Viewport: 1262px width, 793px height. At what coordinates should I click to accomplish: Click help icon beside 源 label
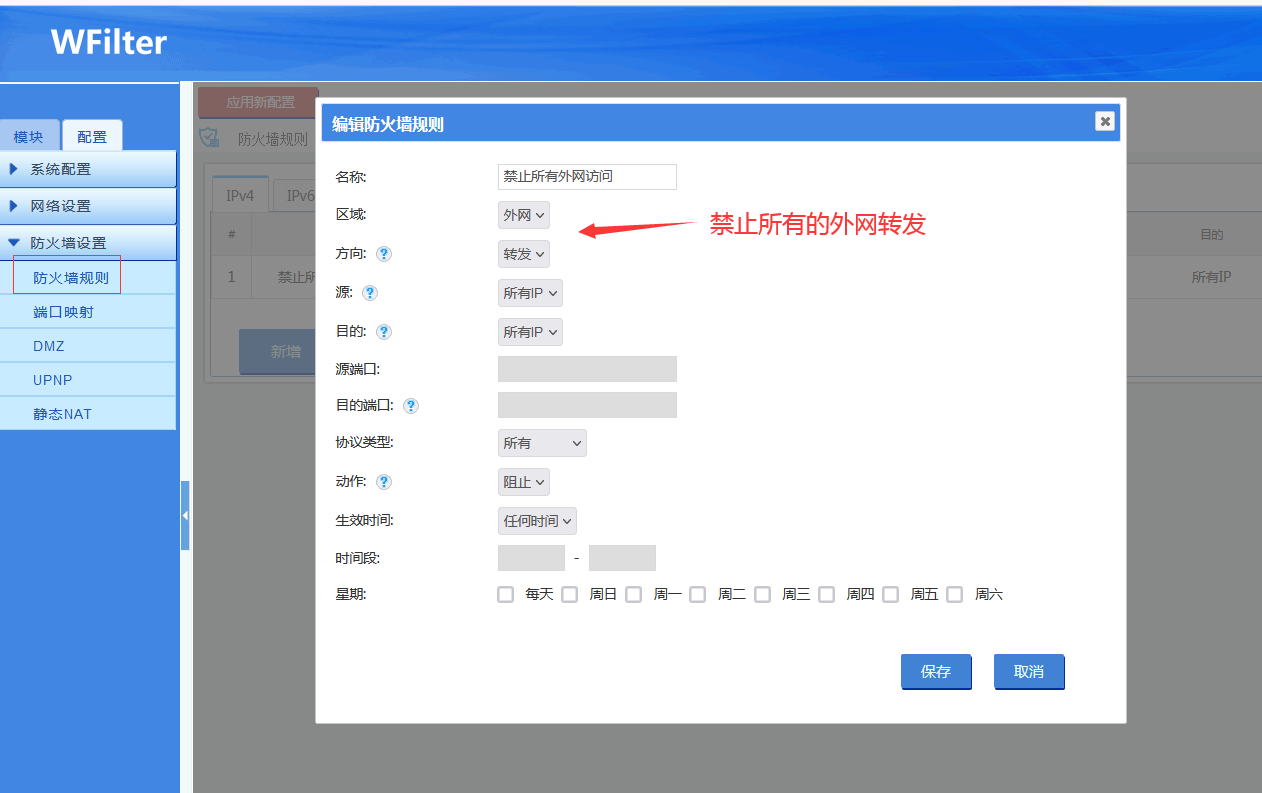pos(370,293)
